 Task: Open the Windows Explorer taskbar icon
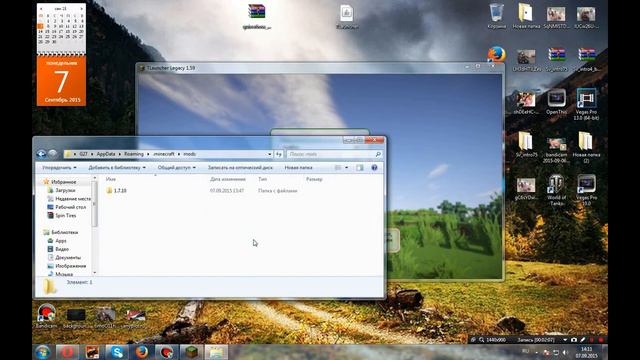pyautogui.click(x=216, y=352)
